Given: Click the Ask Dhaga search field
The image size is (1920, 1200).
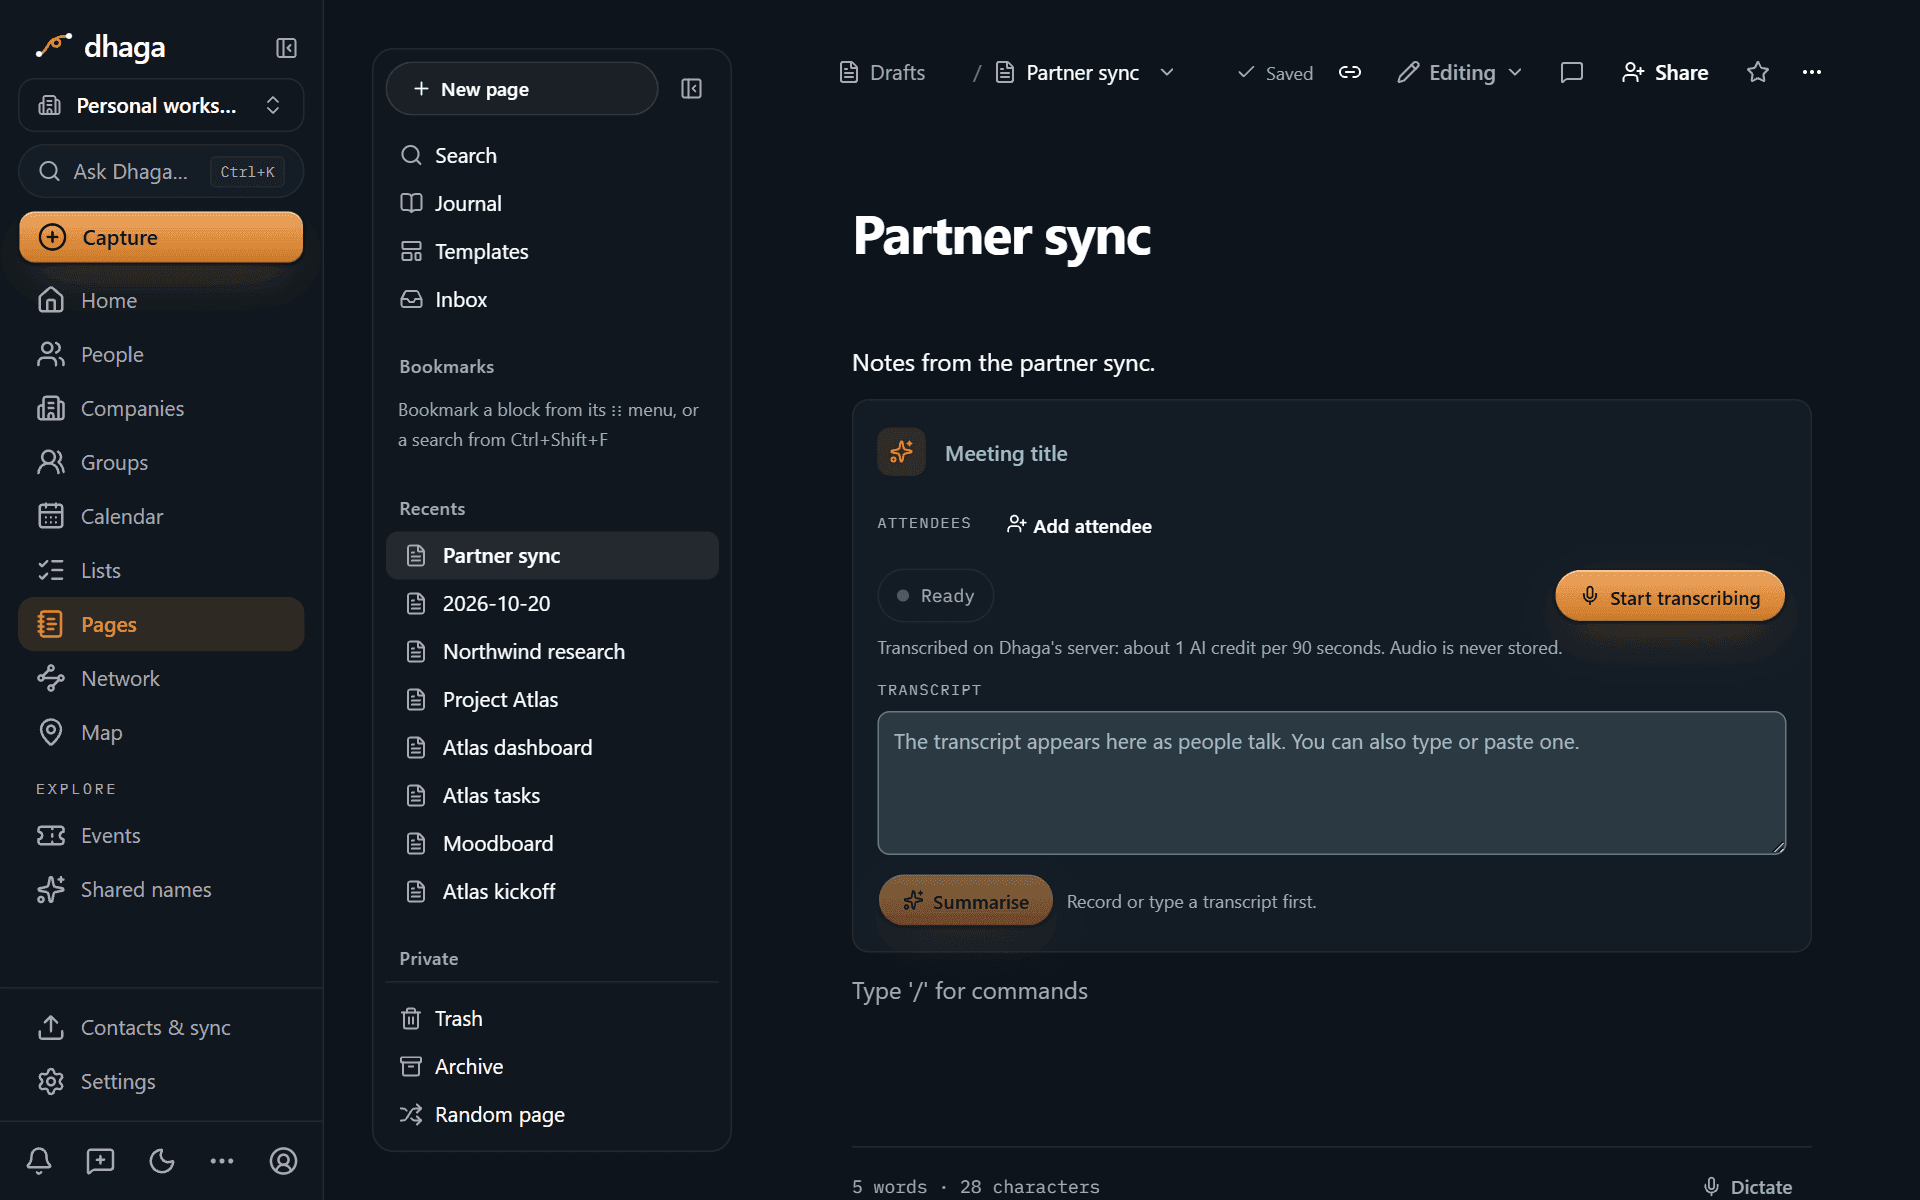Looking at the screenshot, I should pyautogui.click(x=161, y=171).
